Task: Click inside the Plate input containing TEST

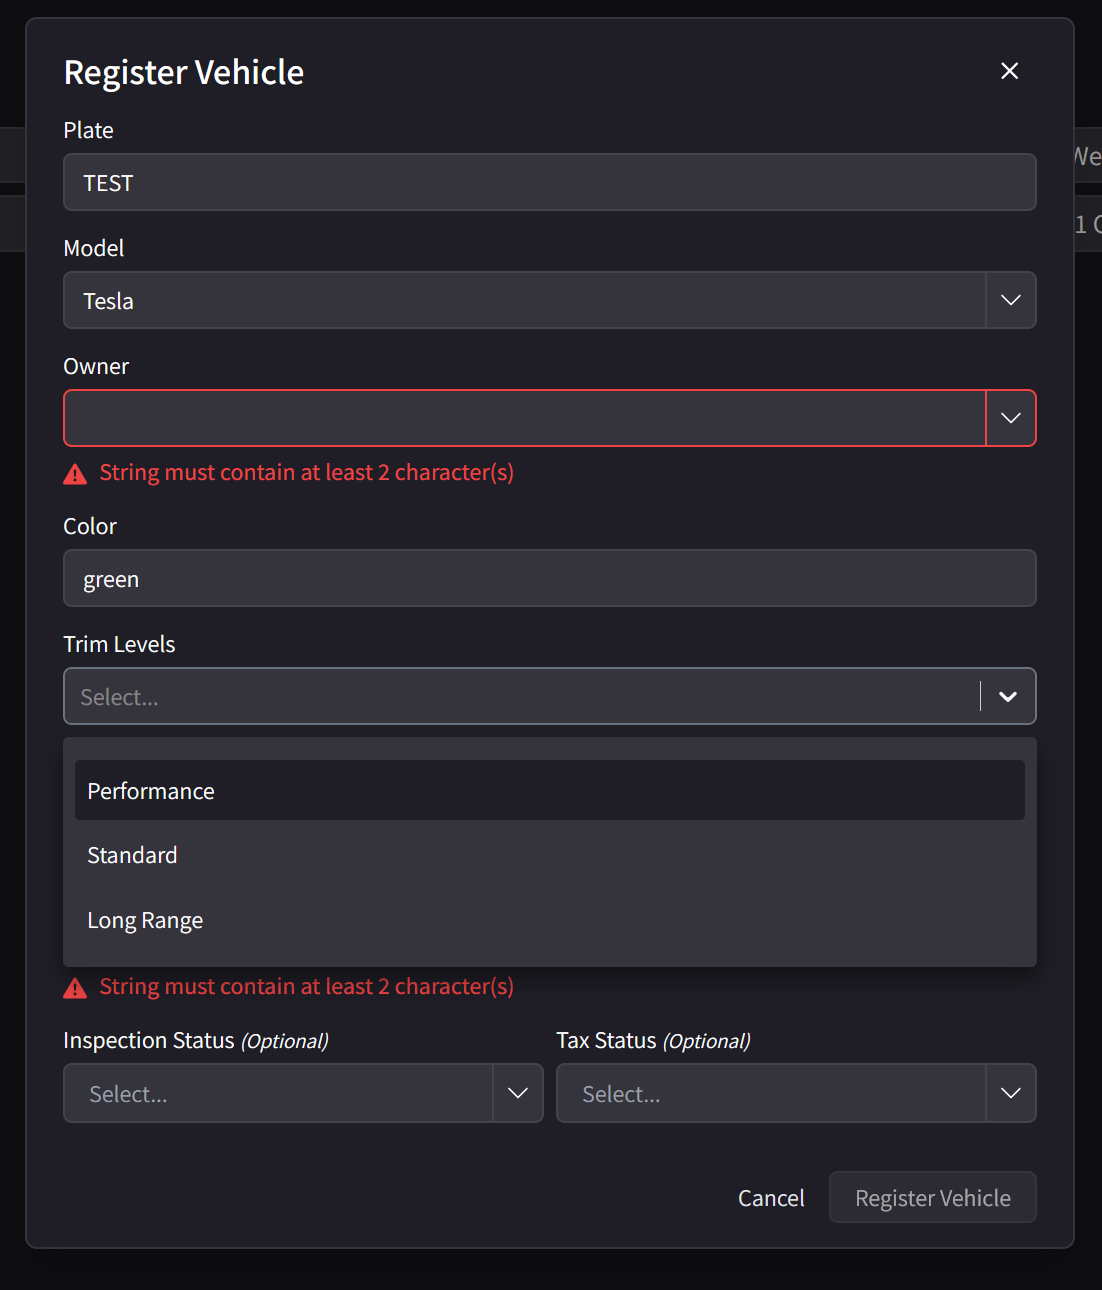Action: [500, 182]
